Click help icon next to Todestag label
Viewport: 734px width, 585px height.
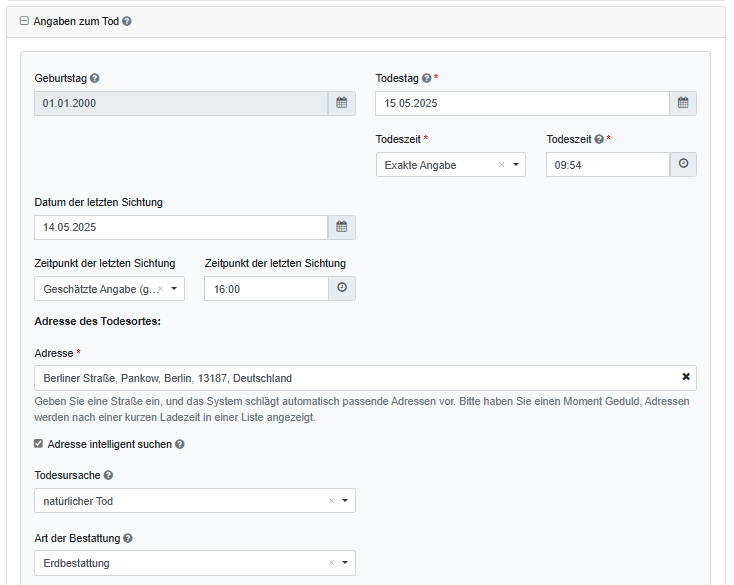click(x=426, y=78)
